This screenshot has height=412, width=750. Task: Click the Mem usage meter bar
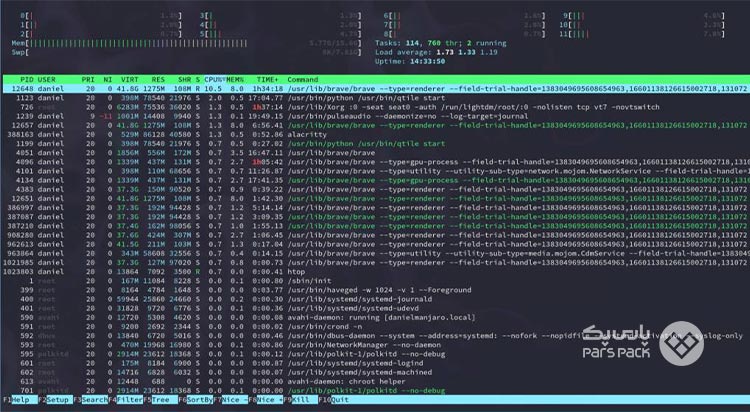pos(187,43)
